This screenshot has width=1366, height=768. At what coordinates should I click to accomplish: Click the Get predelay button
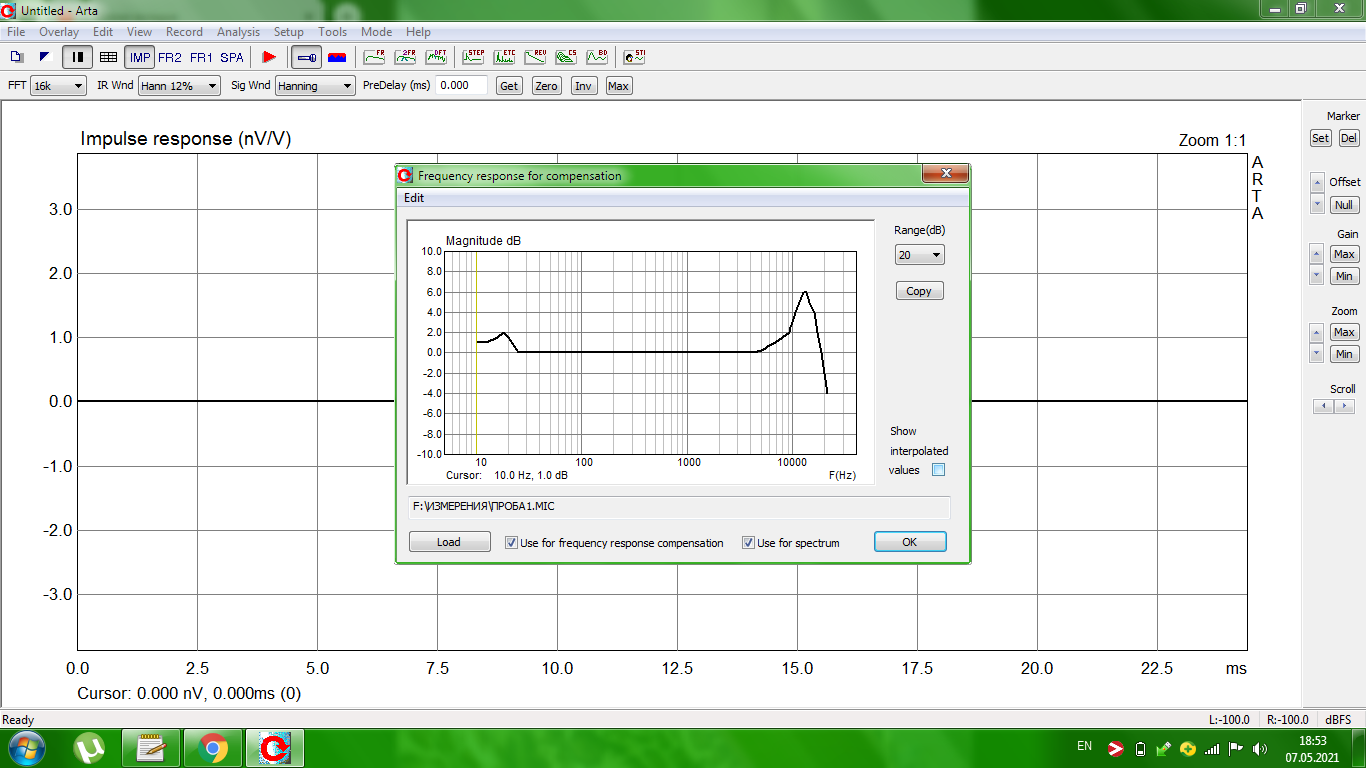(509, 86)
